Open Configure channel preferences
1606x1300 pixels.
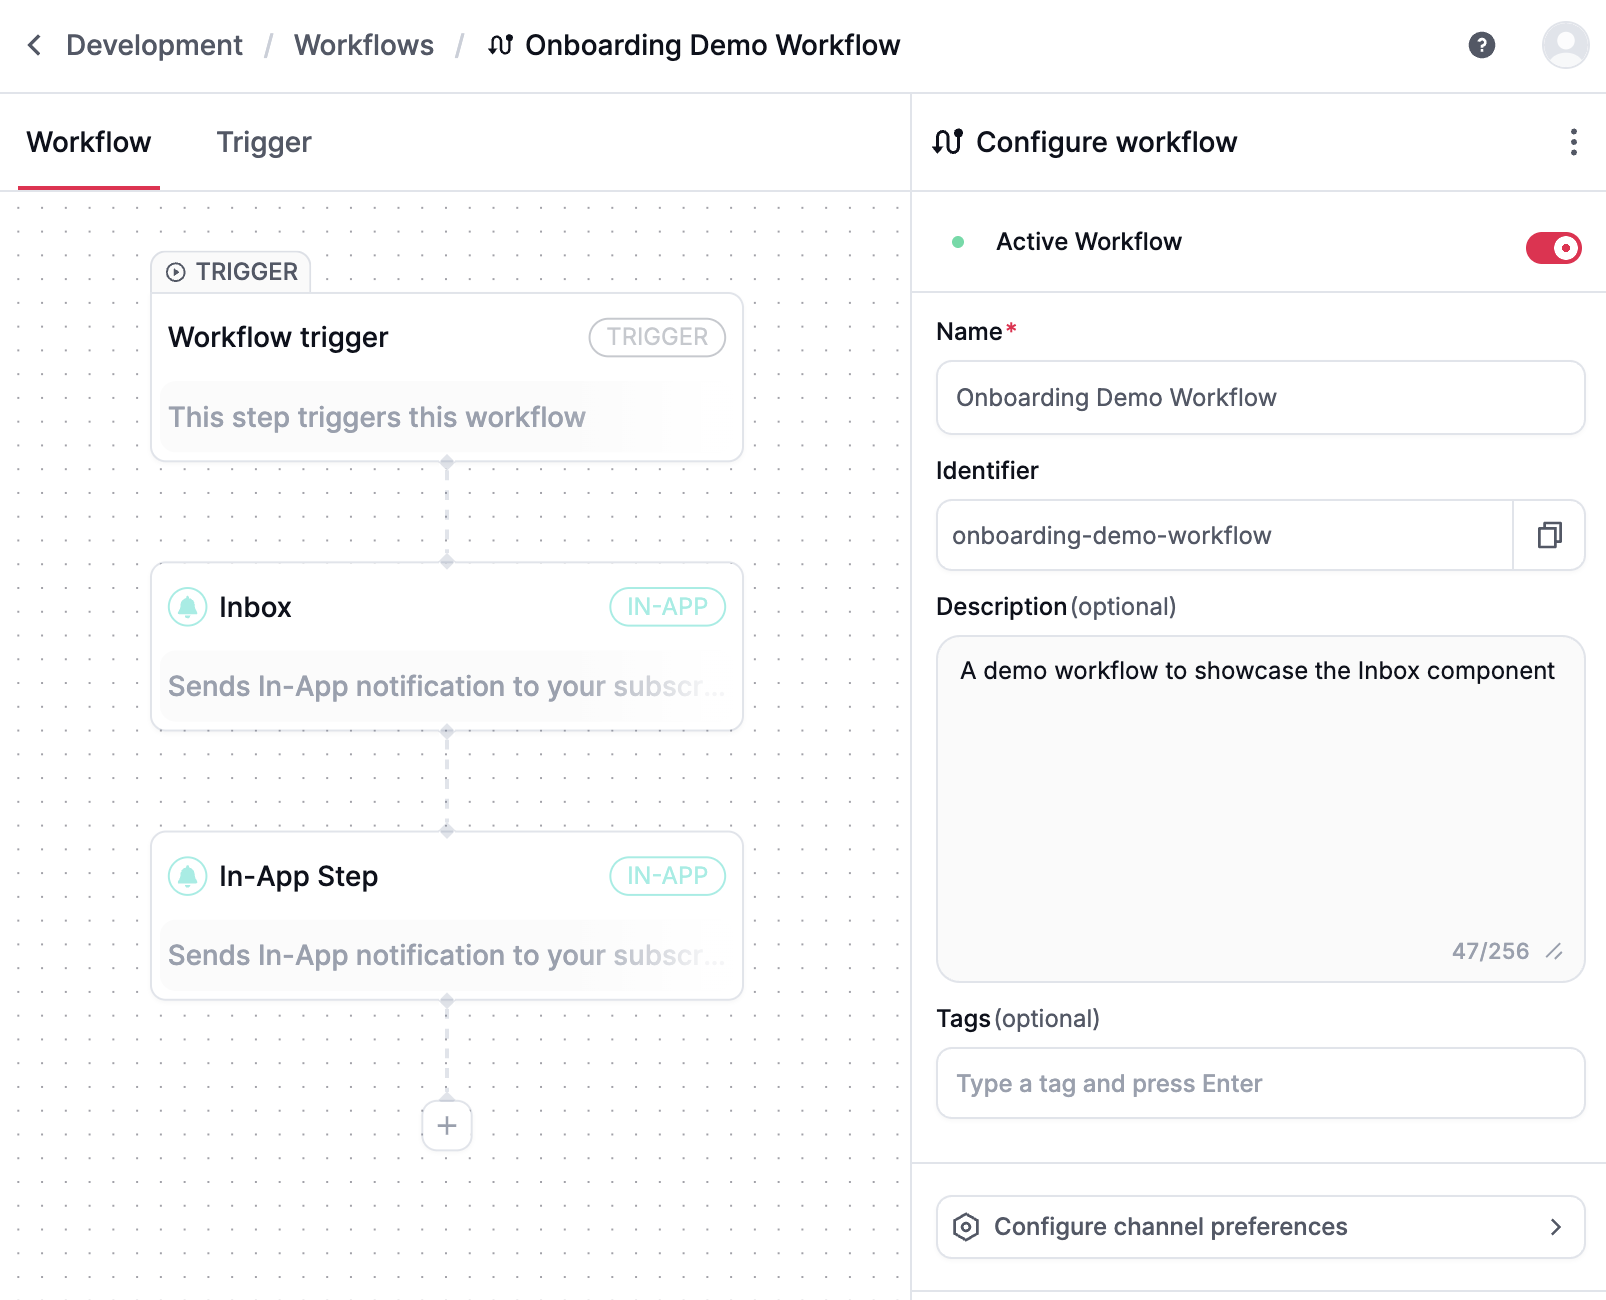1170,1226
